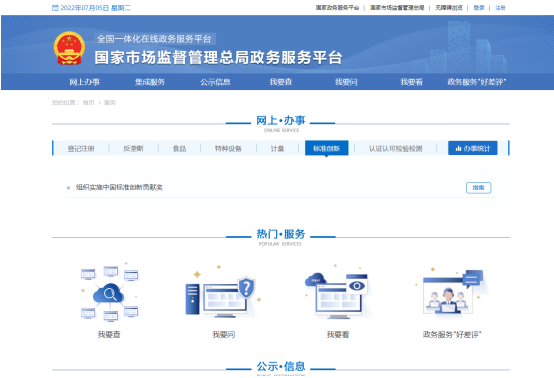This screenshot has width=554, height=378.
Task: Open 集成服务 in the navigation bar
Action: click(150, 82)
